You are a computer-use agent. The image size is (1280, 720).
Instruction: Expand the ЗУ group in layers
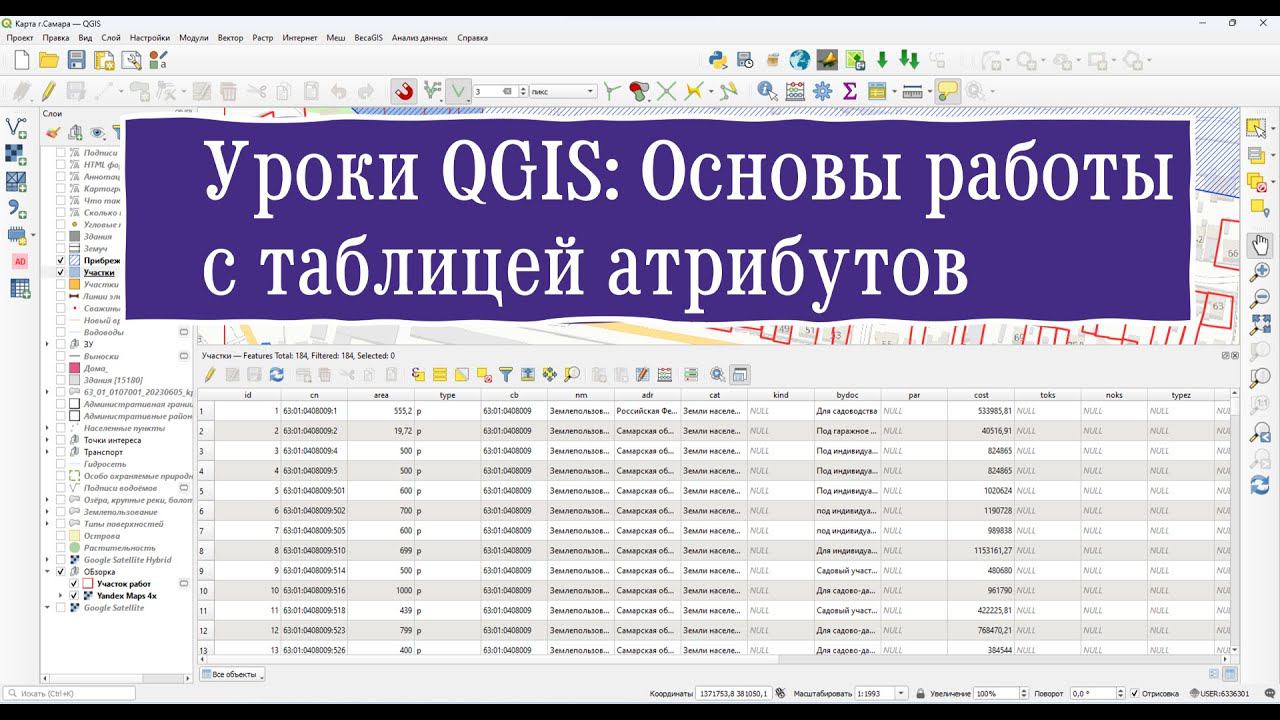coord(47,344)
